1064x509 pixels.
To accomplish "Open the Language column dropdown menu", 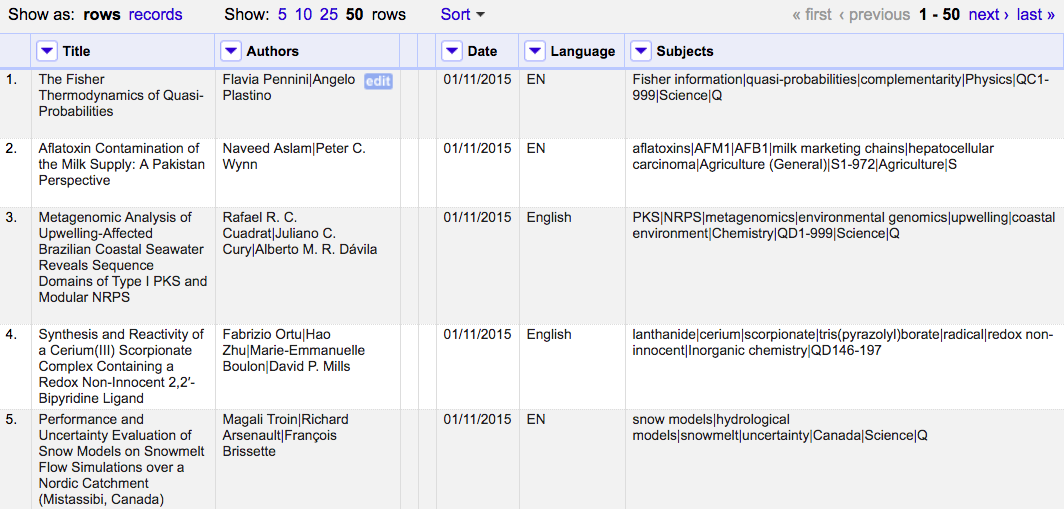I will [x=535, y=51].
